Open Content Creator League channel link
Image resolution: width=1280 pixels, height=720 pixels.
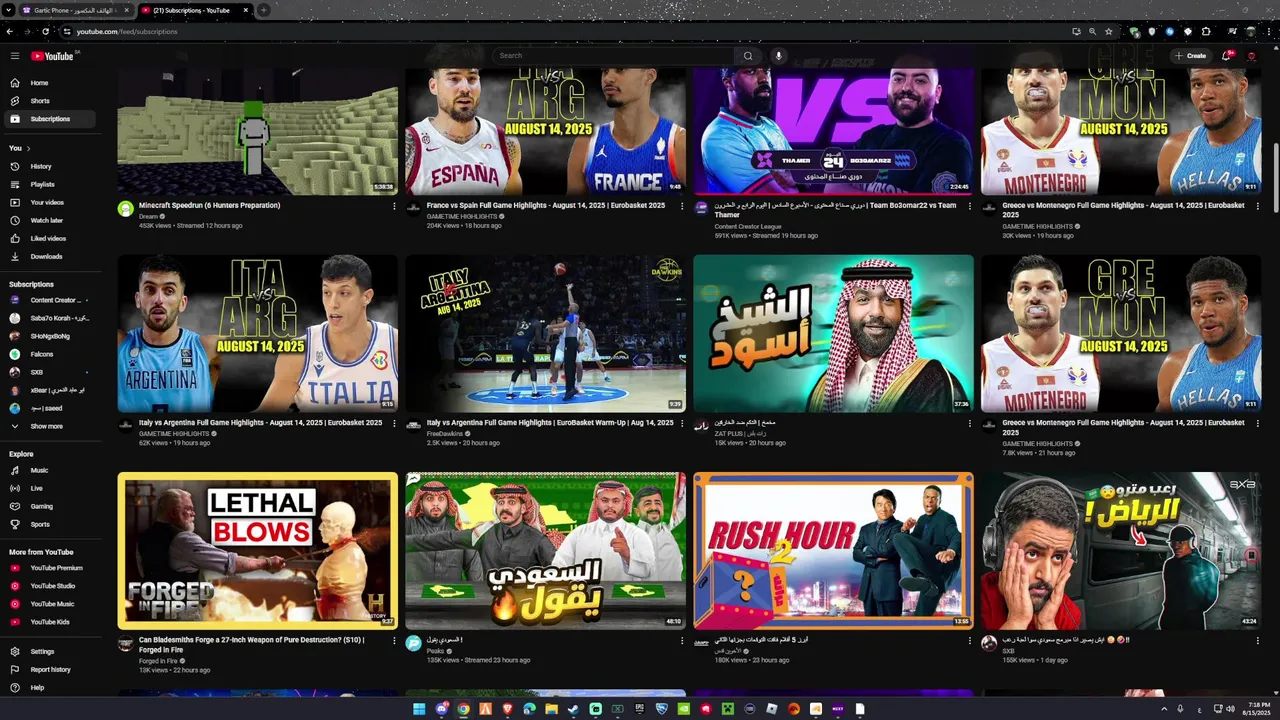coord(748,226)
